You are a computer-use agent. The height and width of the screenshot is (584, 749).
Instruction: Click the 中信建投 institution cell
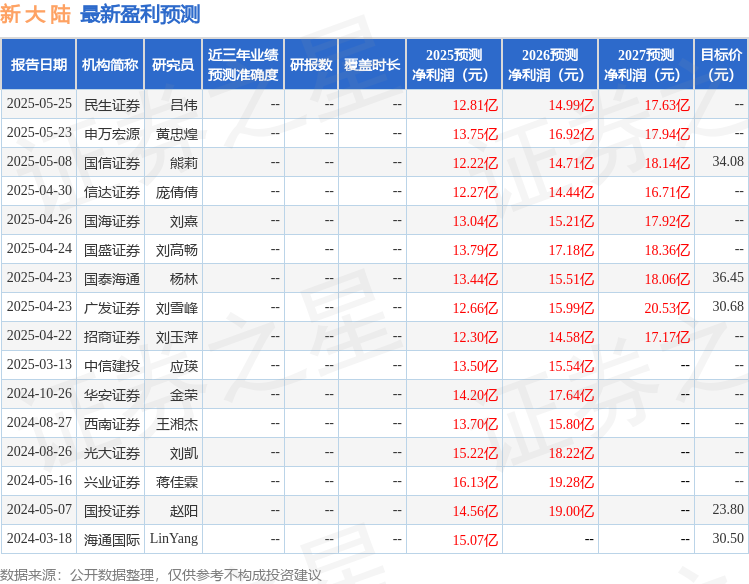[112, 366]
